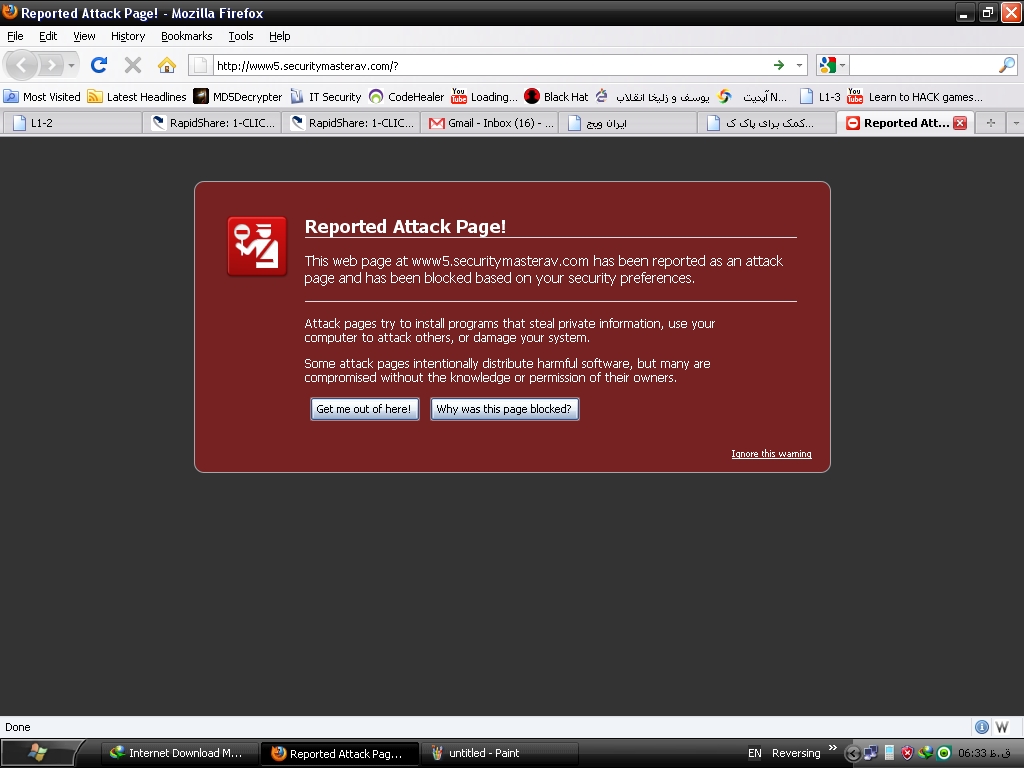Open the MD5Decrypter bookmark

coord(238,97)
